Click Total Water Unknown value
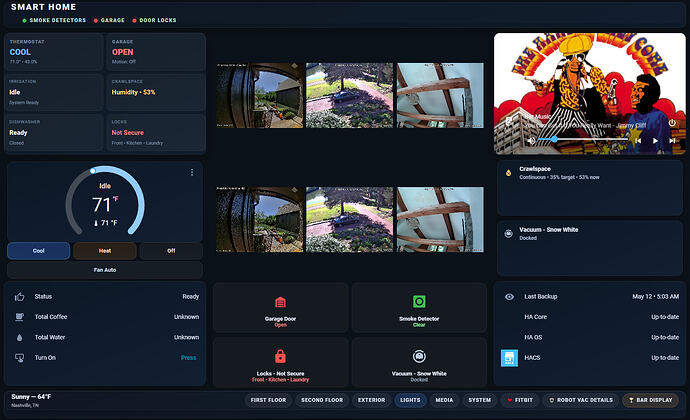 [187, 338]
